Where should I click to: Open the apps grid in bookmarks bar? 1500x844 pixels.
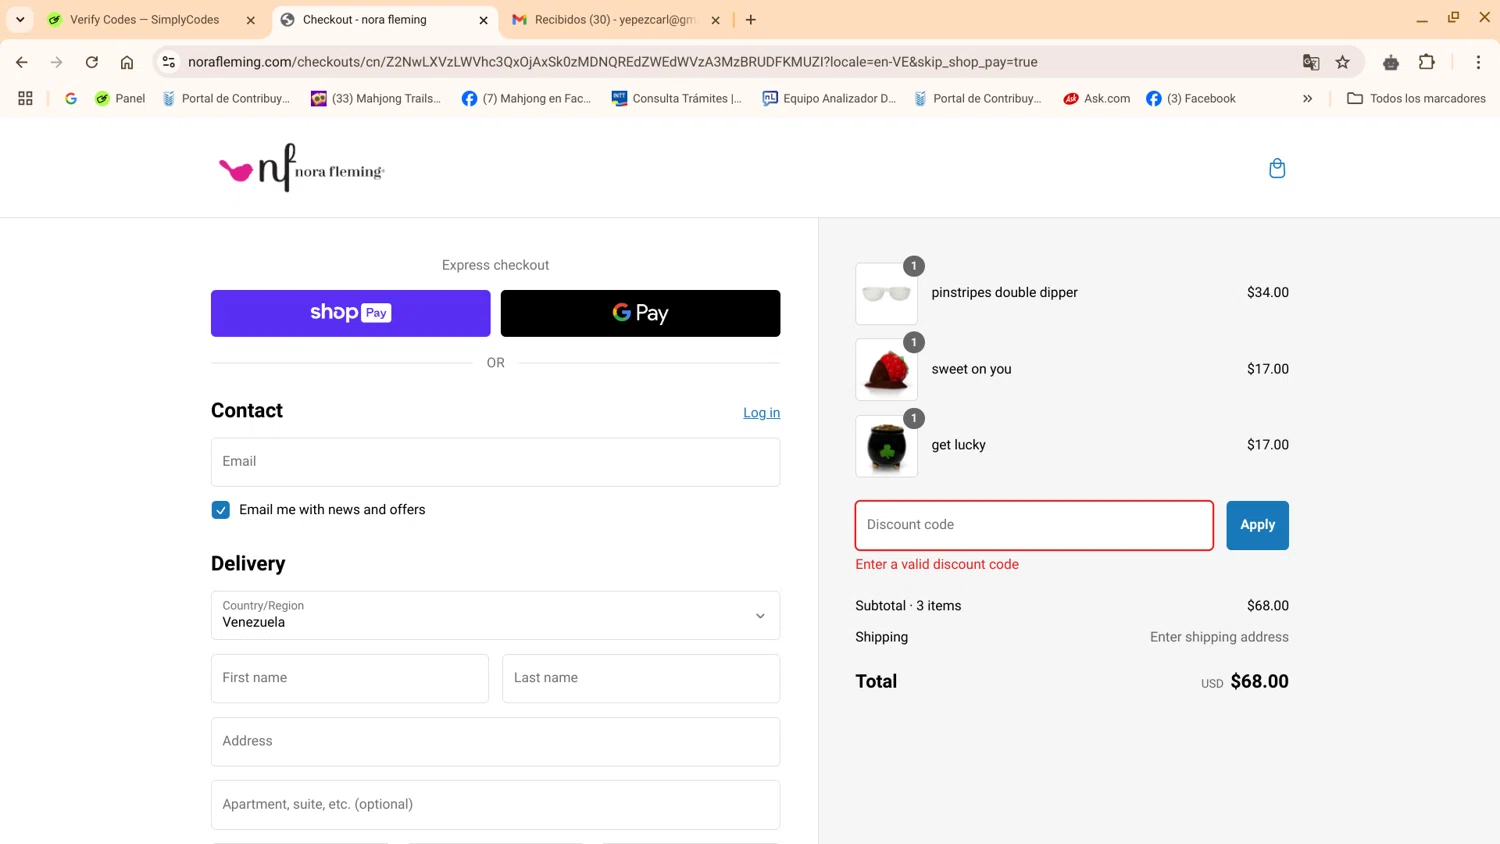pyautogui.click(x=25, y=98)
